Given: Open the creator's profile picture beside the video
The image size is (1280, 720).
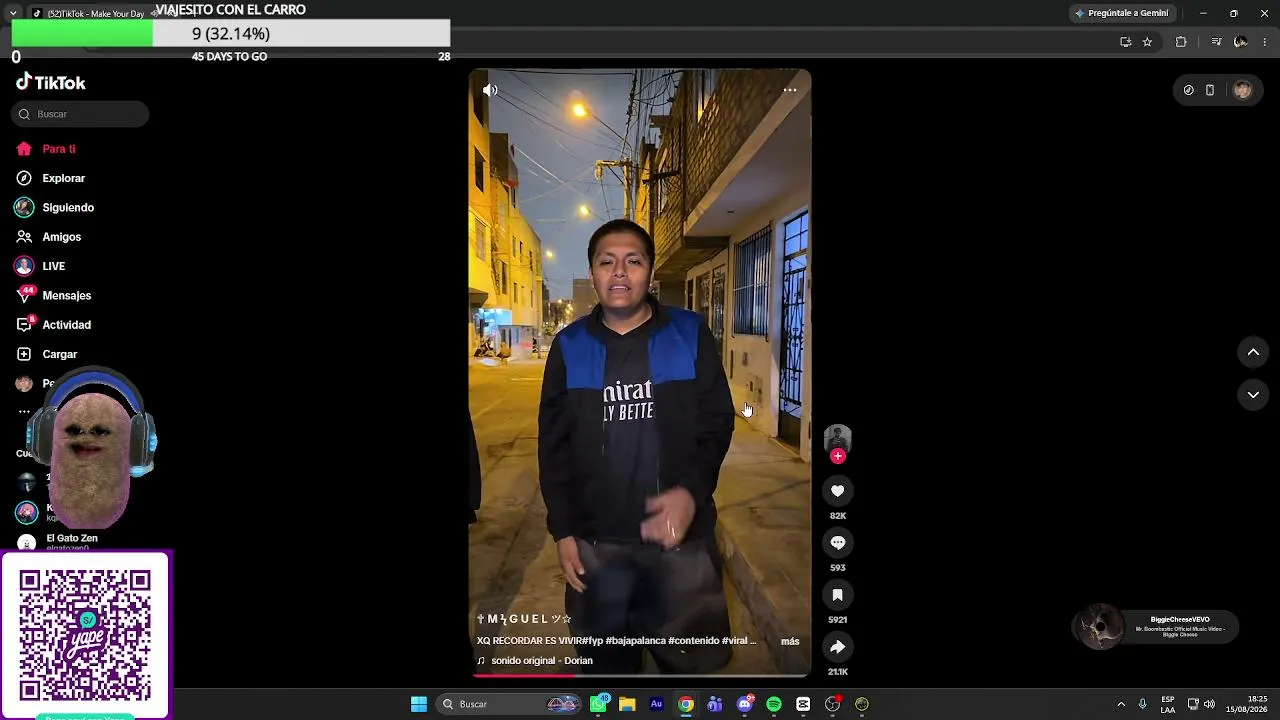Looking at the screenshot, I should coord(838,438).
